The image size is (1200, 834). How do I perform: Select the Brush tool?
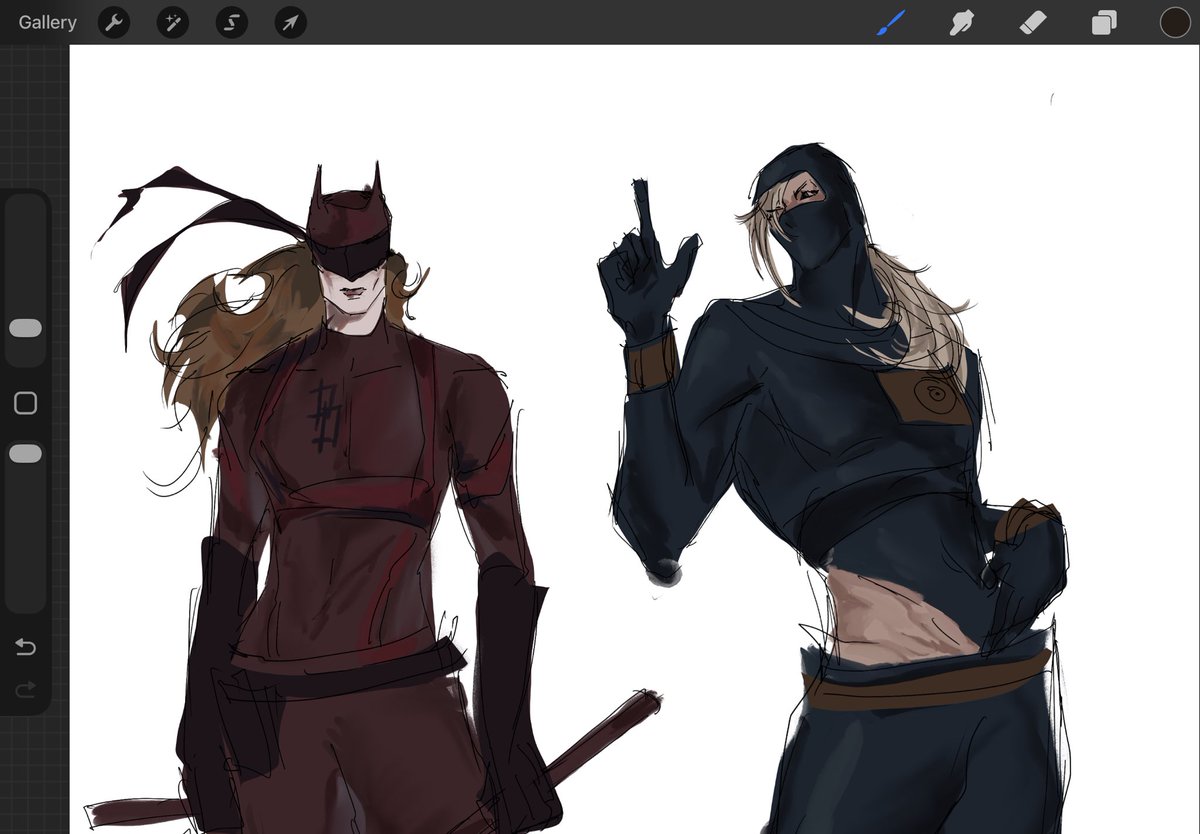click(890, 22)
